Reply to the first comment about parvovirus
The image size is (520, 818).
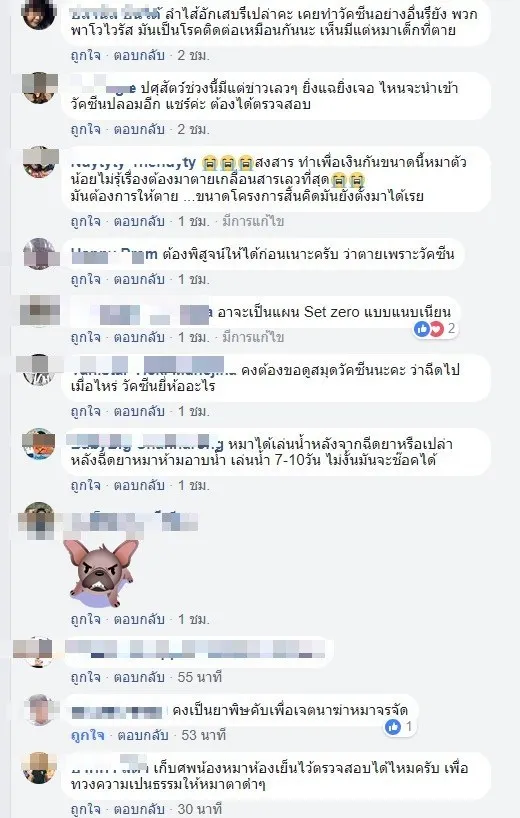click(x=139, y=55)
